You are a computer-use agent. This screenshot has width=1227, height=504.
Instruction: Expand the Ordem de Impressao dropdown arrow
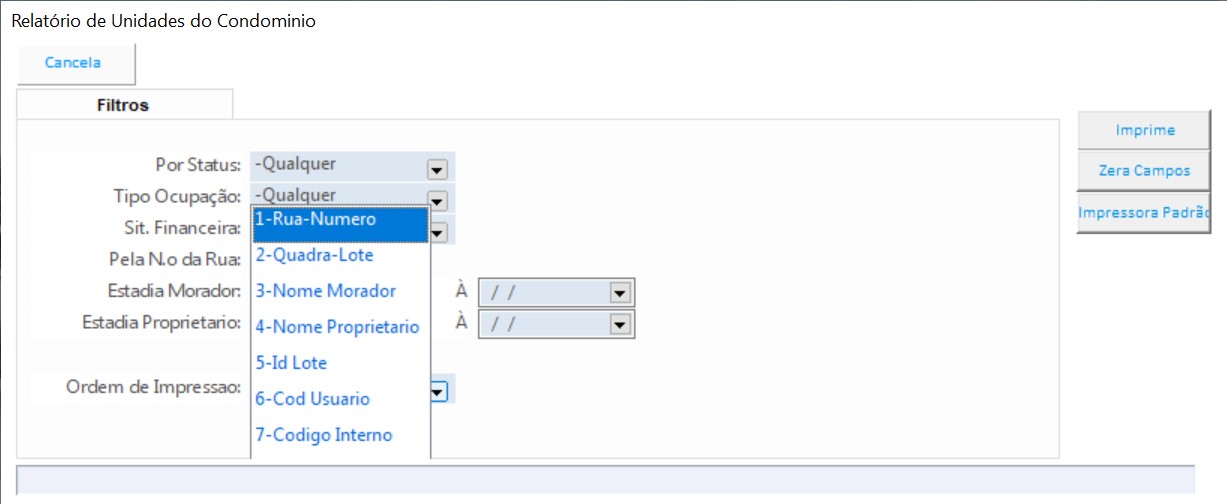437,391
